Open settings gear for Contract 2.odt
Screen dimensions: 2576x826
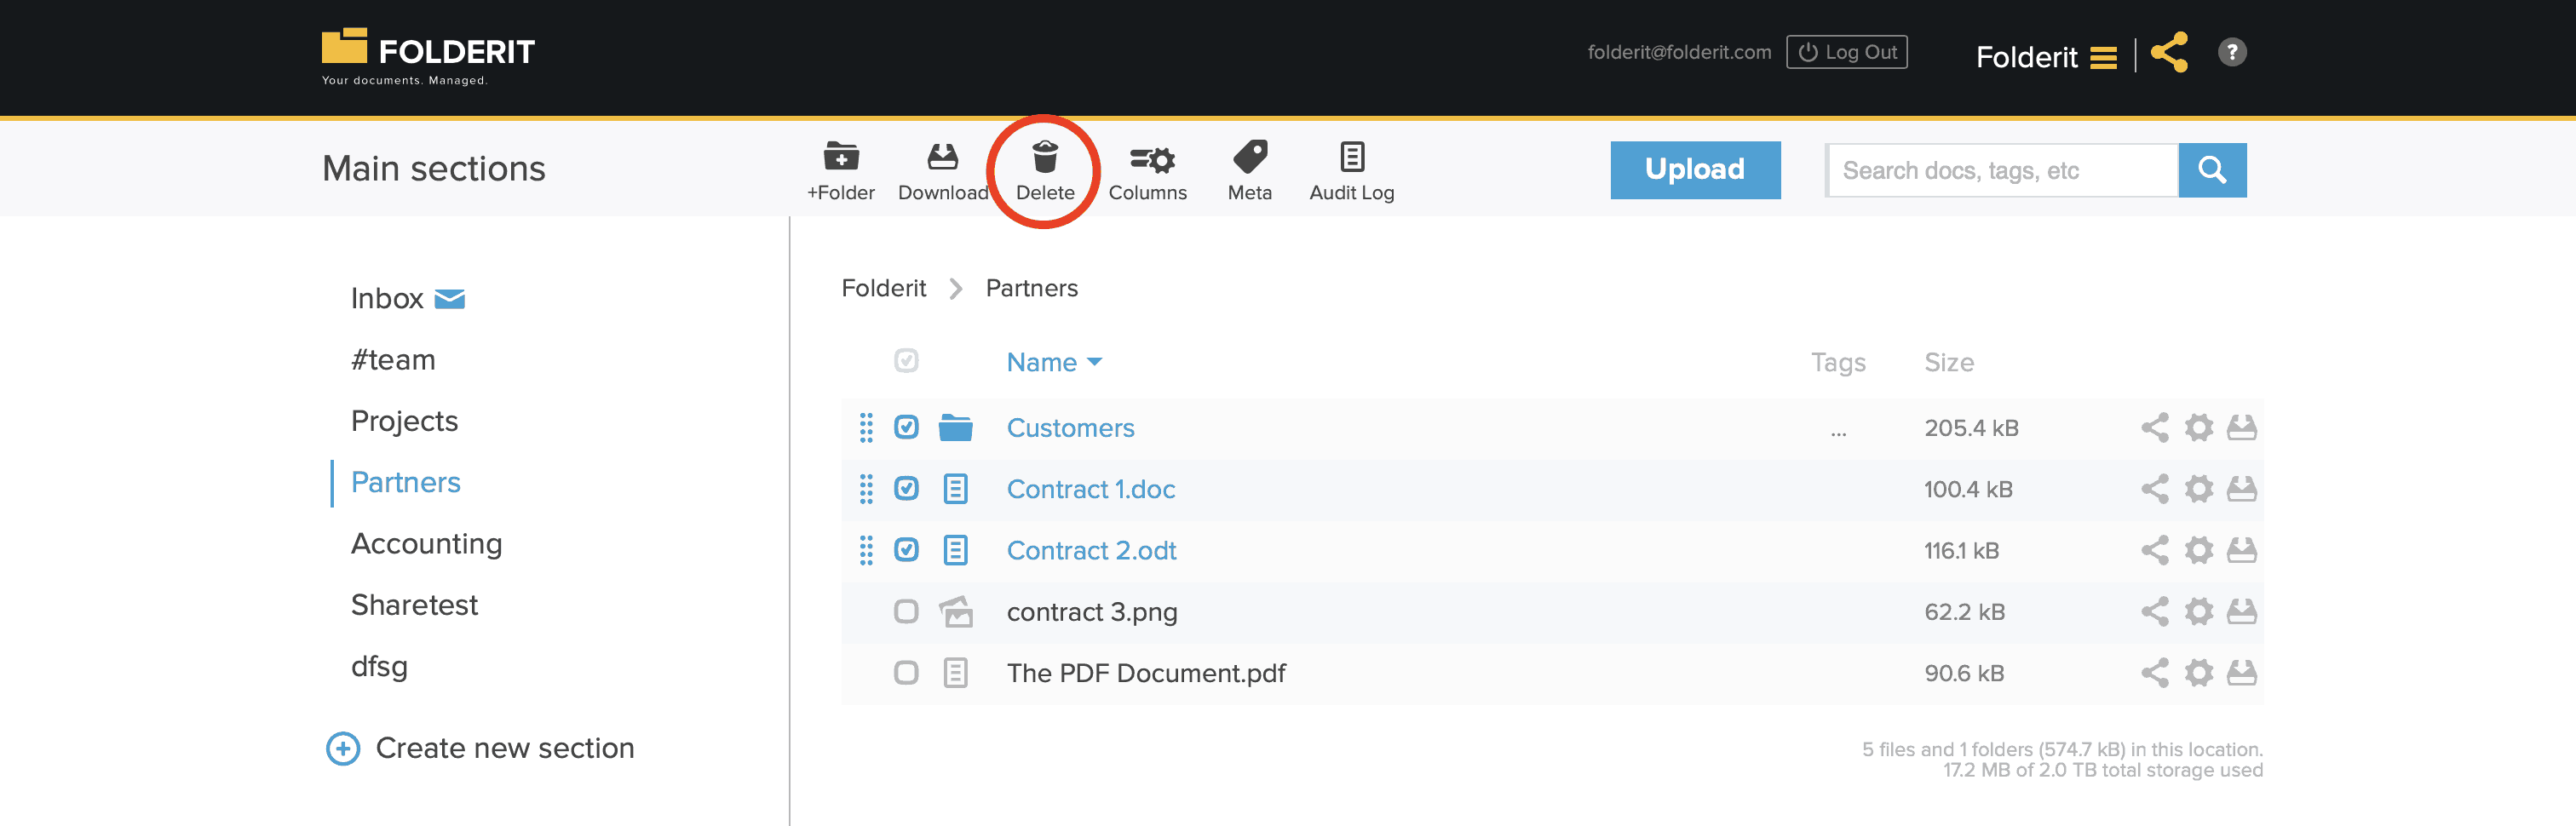[2198, 550]
